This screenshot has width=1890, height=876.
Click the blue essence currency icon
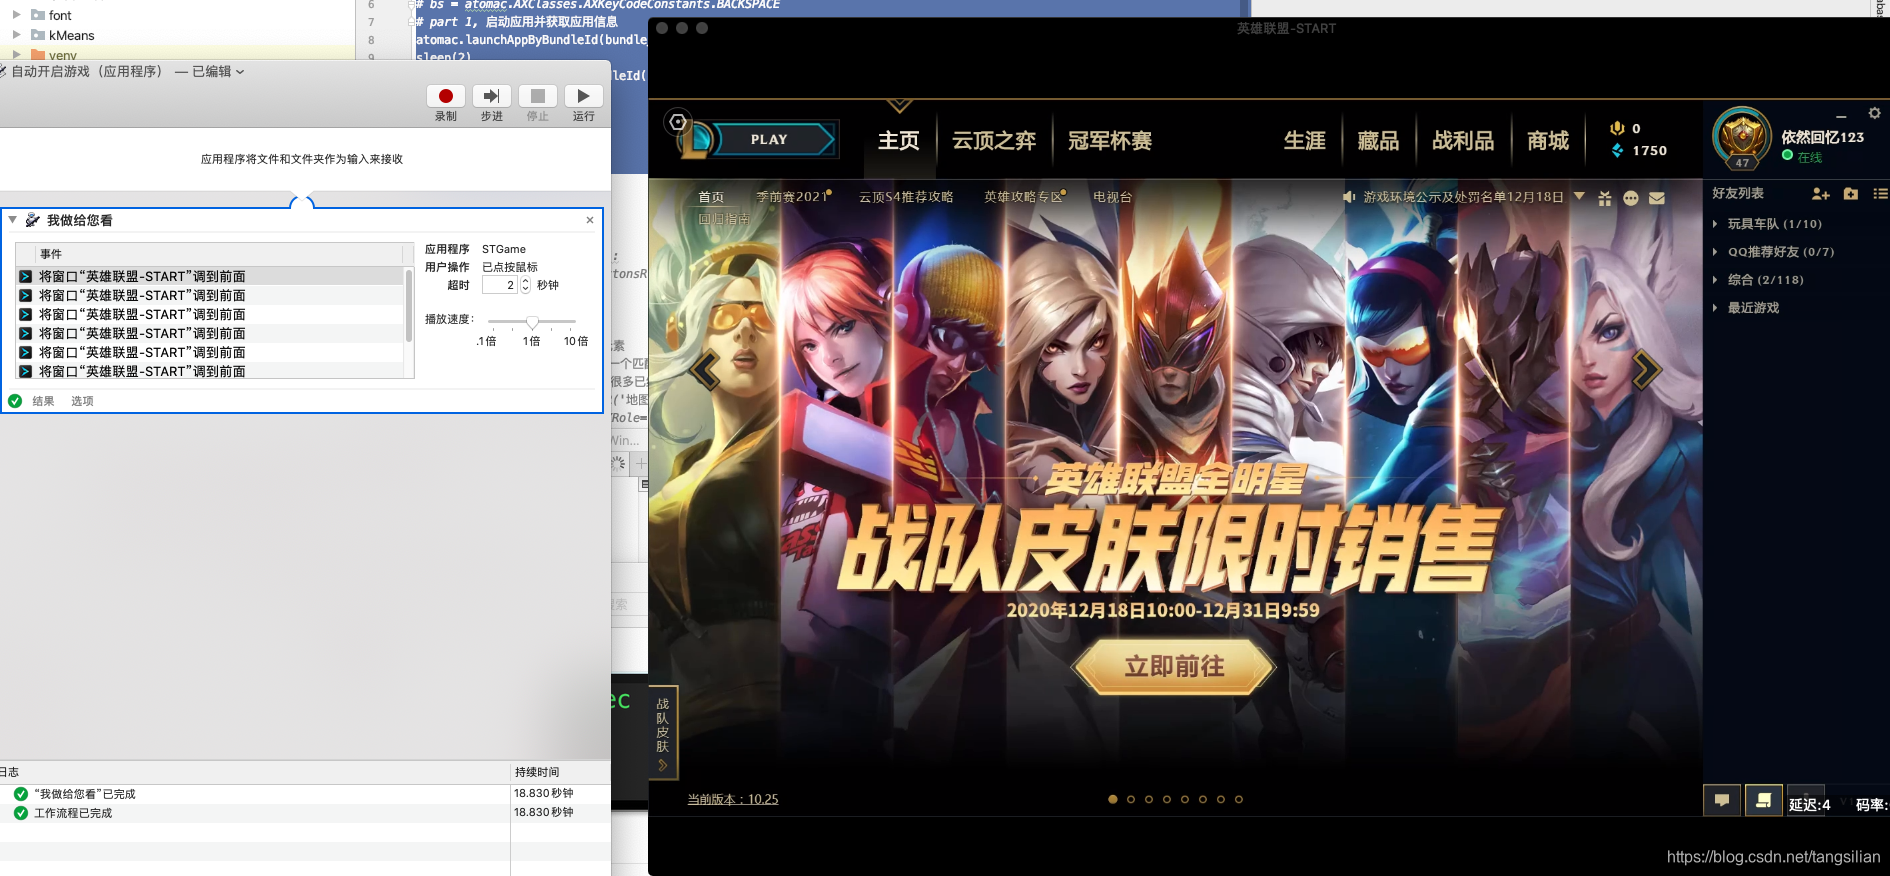1617,150
